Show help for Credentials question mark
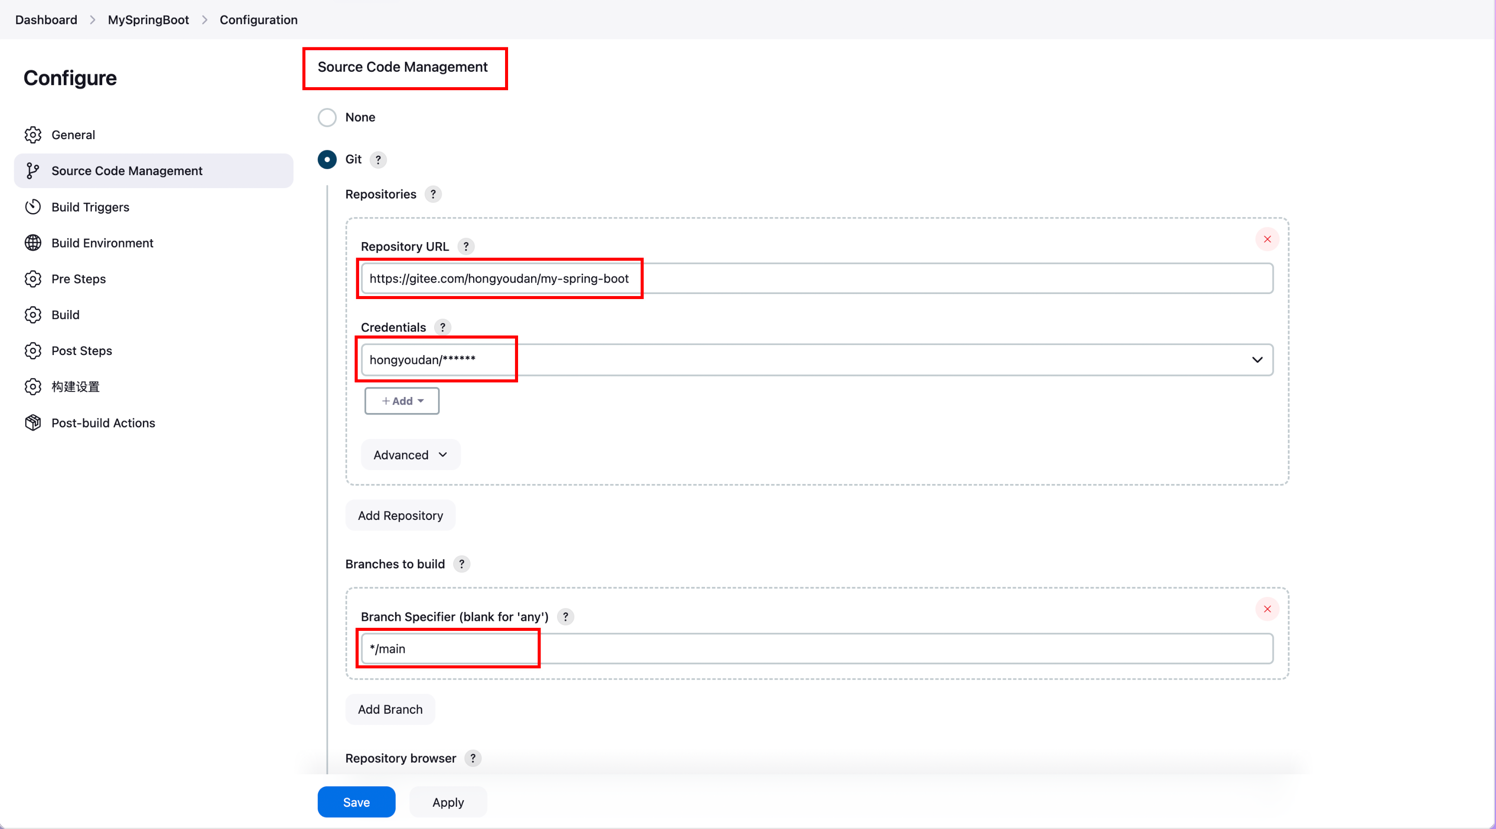Viewport: 1496px width, 829px height. pyautogui.click(x=443, y=328)
